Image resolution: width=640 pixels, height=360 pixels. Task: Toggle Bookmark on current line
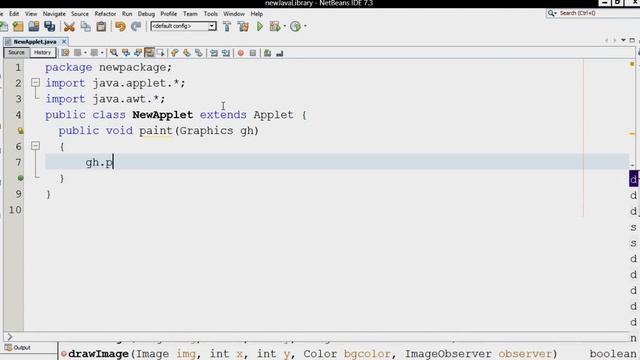pyautogui.click(x=198, y=53)
